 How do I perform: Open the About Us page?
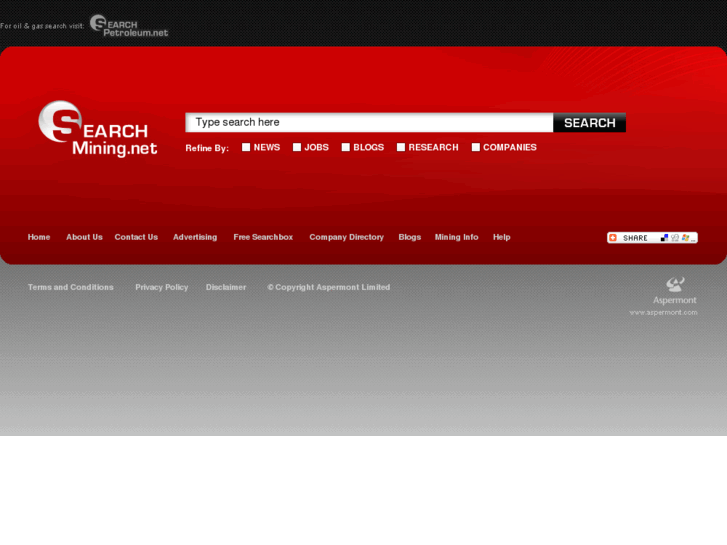click(x=84, y=237)
